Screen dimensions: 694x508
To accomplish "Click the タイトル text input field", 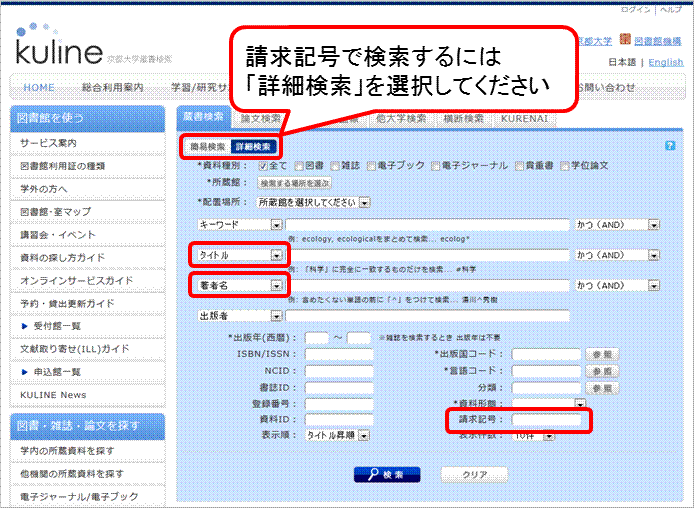I will (x=428, y=255).
